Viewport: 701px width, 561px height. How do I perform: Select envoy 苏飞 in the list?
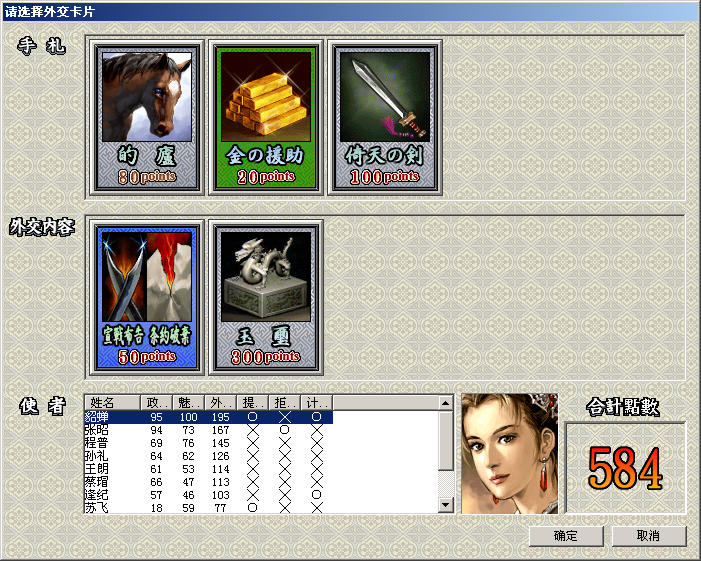208,507
